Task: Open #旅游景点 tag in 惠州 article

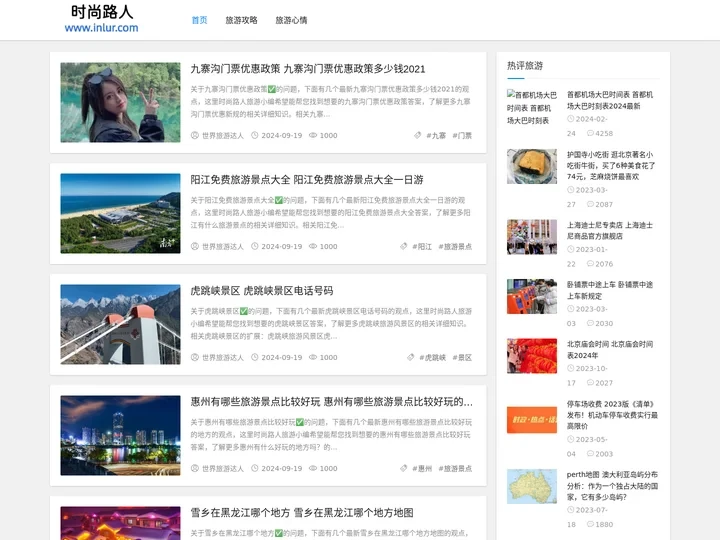Action: 455,468
